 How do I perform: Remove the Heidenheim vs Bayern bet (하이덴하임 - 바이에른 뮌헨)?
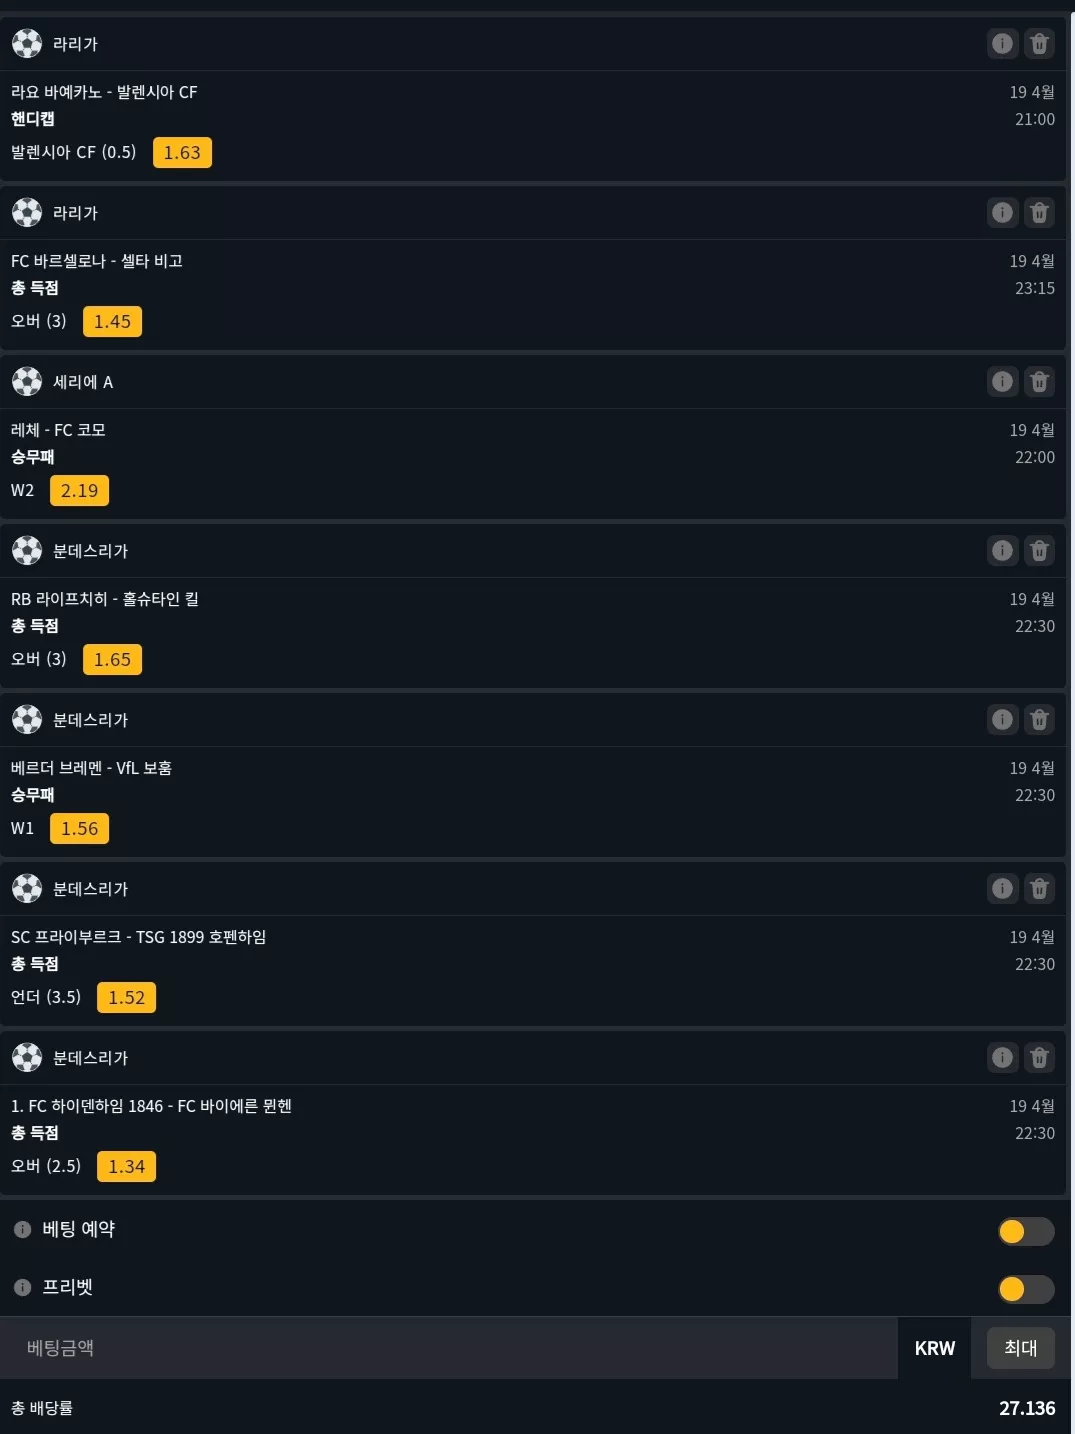[x=1039, y=1057]
